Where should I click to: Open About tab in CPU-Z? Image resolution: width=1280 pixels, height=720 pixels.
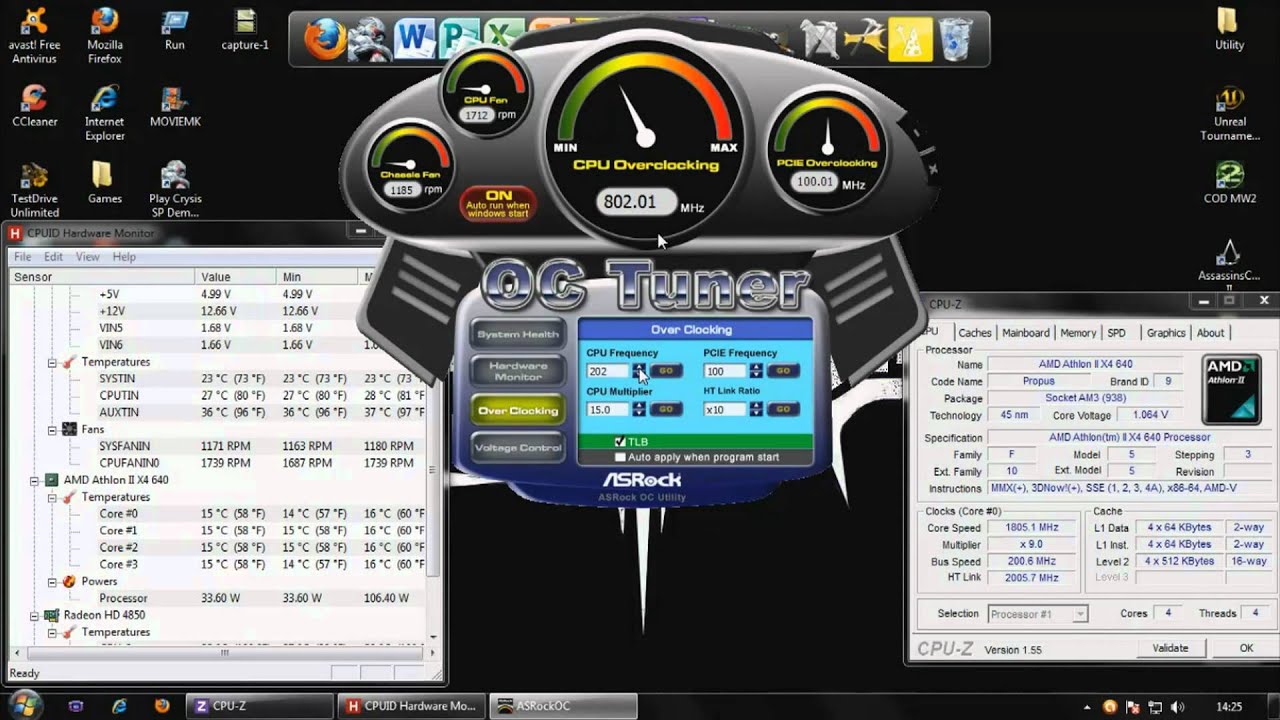(x=1210, y=333)
